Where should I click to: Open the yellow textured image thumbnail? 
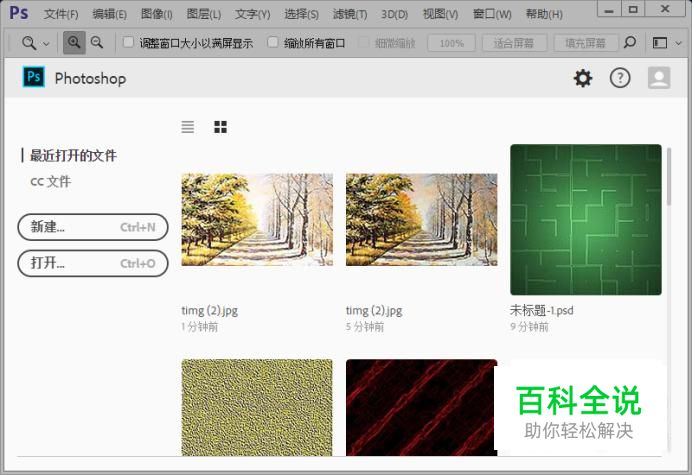click(257, 407)
